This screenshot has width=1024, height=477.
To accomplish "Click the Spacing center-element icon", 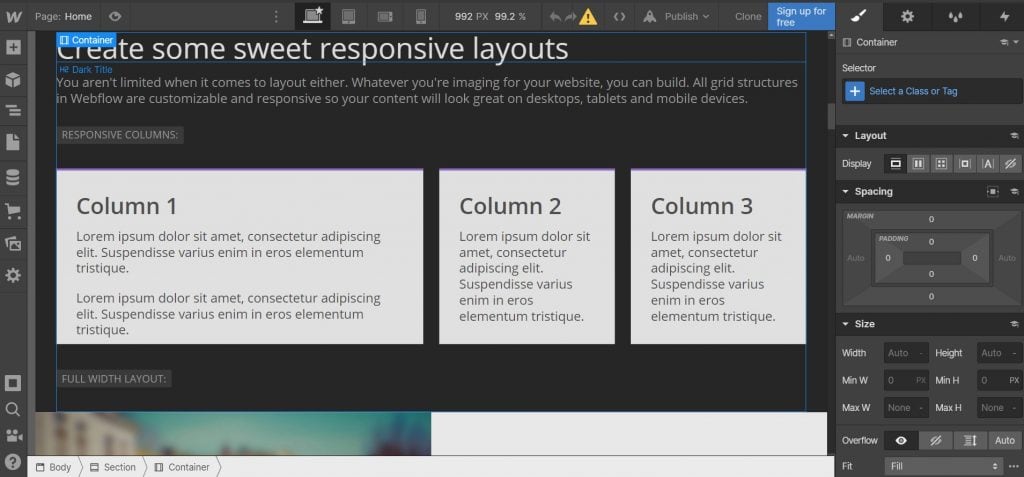I will click(992, 191).
